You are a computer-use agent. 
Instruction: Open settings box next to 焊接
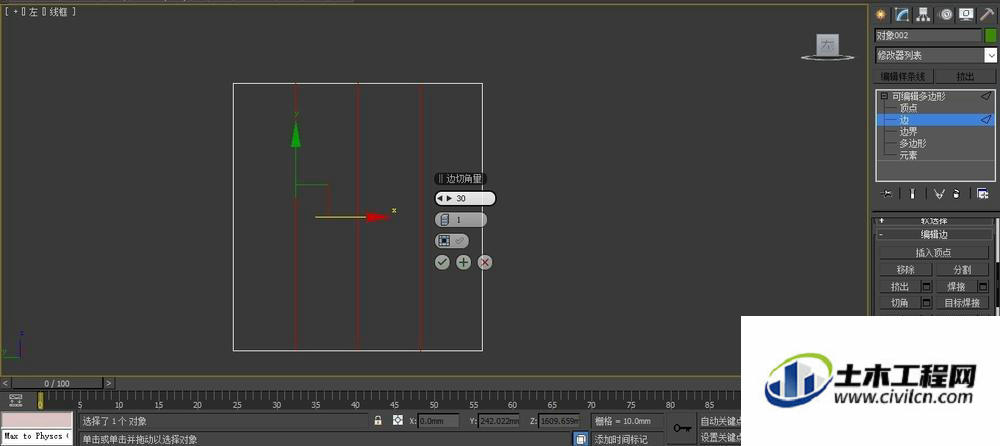click(983, 286)
